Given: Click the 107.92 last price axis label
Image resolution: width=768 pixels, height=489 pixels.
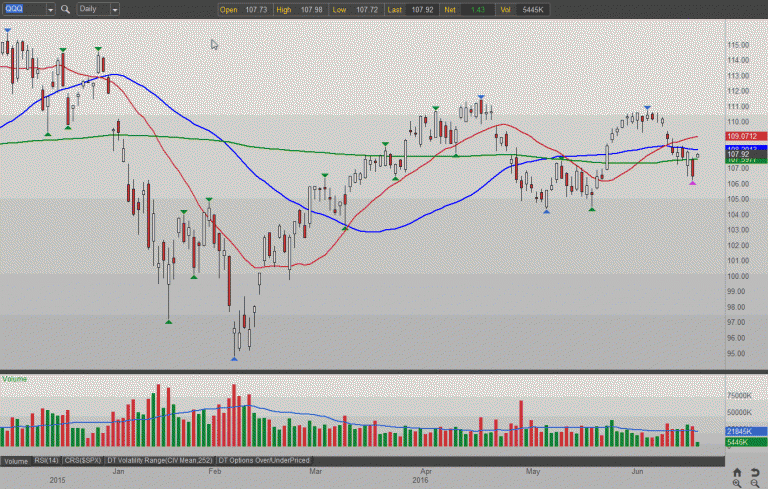Looking at the screenshot, I should pos(746,154).
